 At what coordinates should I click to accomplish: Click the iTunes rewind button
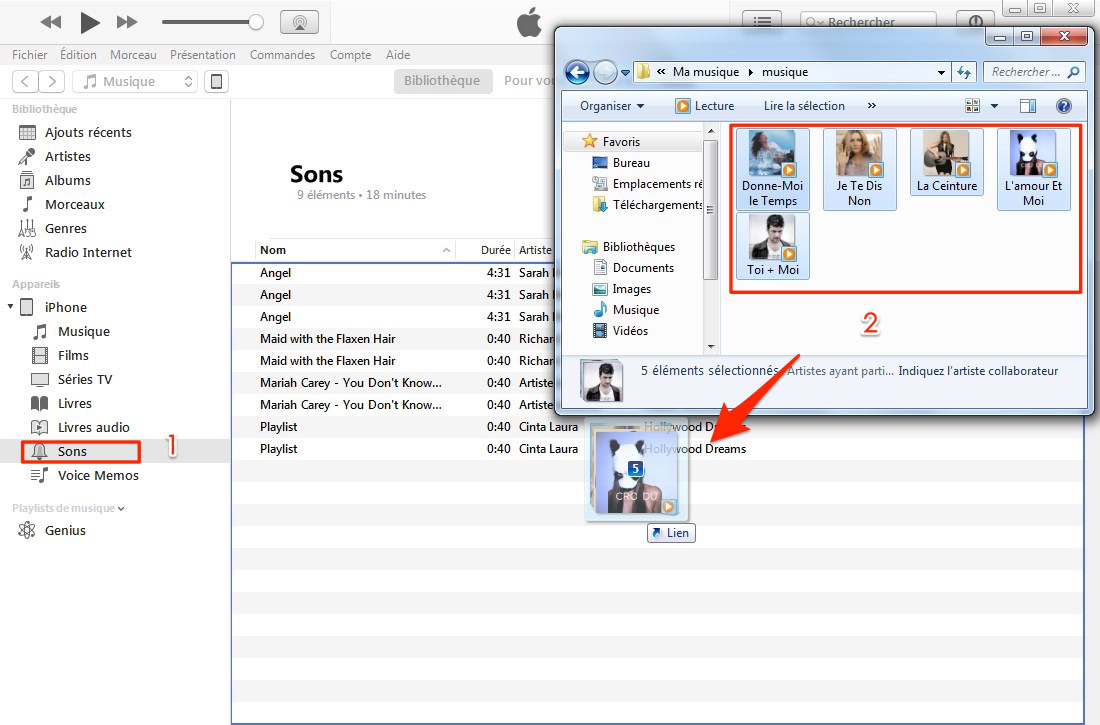click(x=51, y=22)
